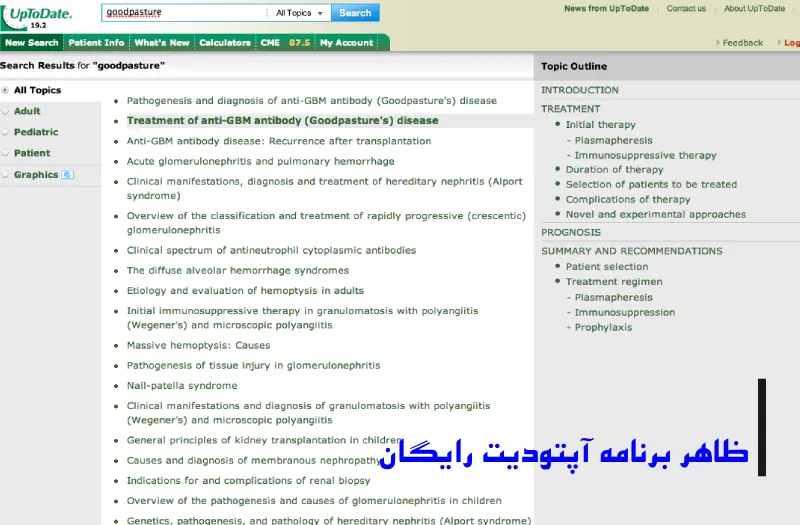The width and height of the screenshot is (800, 525).
Task: Jump to Duration of therapy outline item
Action: point(614,169)
